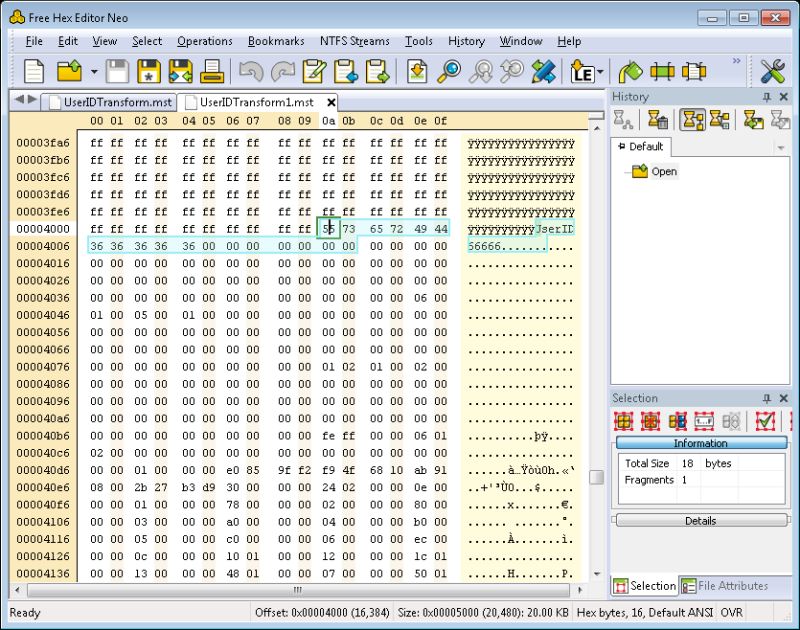
Task: Click vertical scrollbar down arrow
Action: click(596, 574)
